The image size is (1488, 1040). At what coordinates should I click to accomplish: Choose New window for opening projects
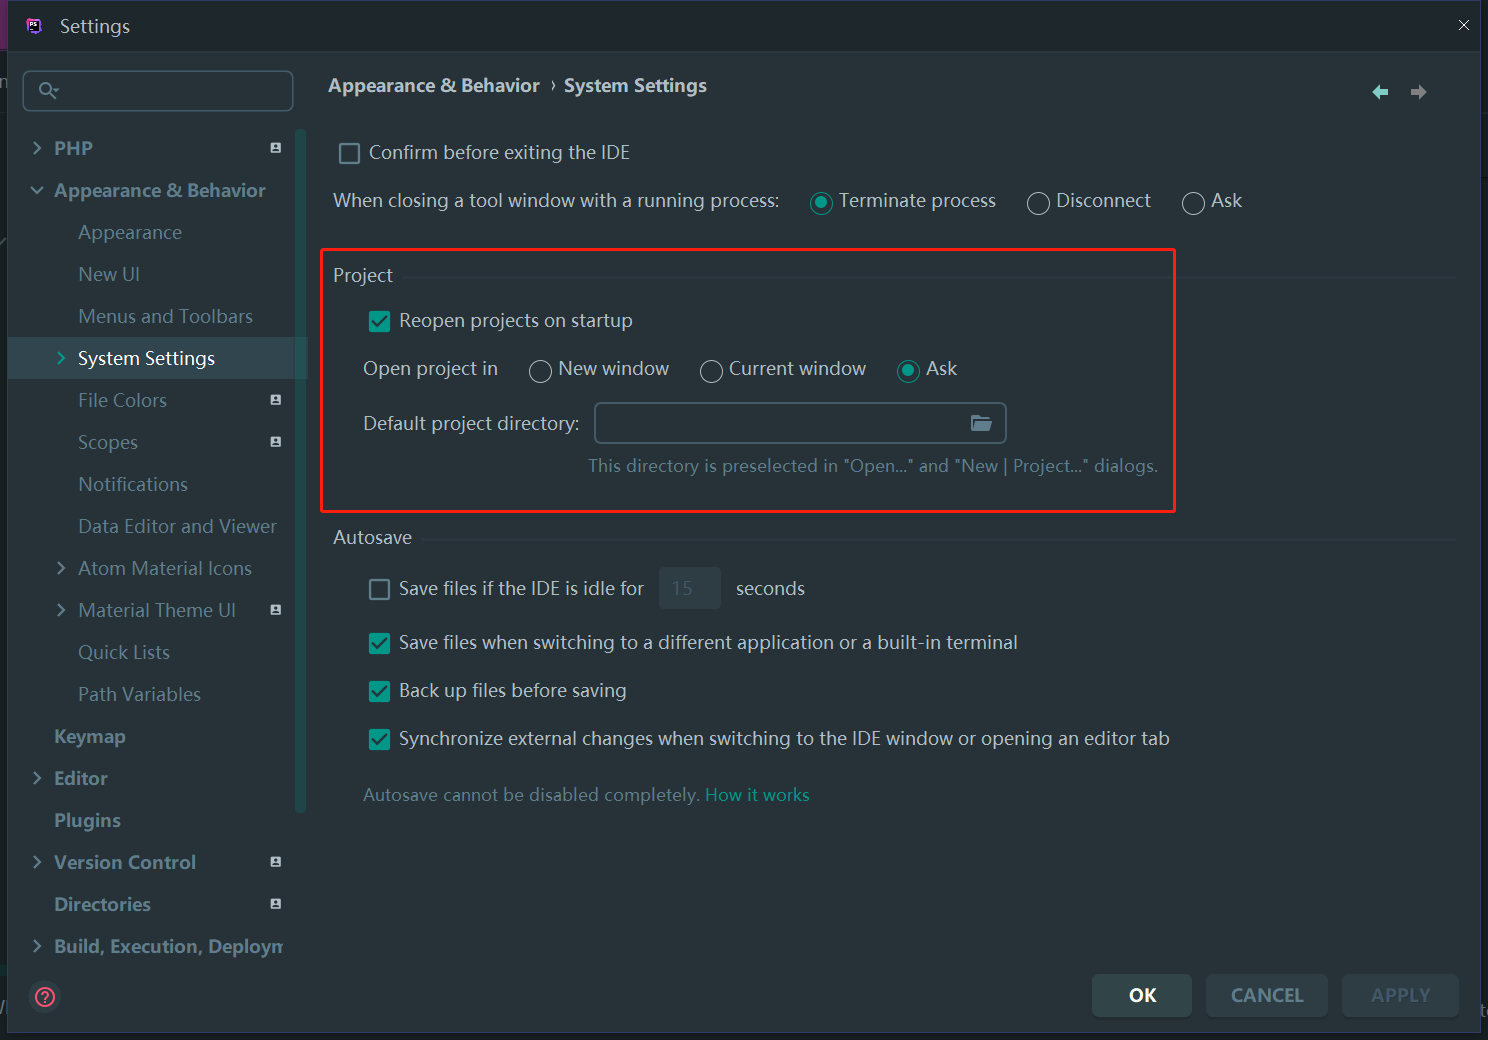pos(540,371)
